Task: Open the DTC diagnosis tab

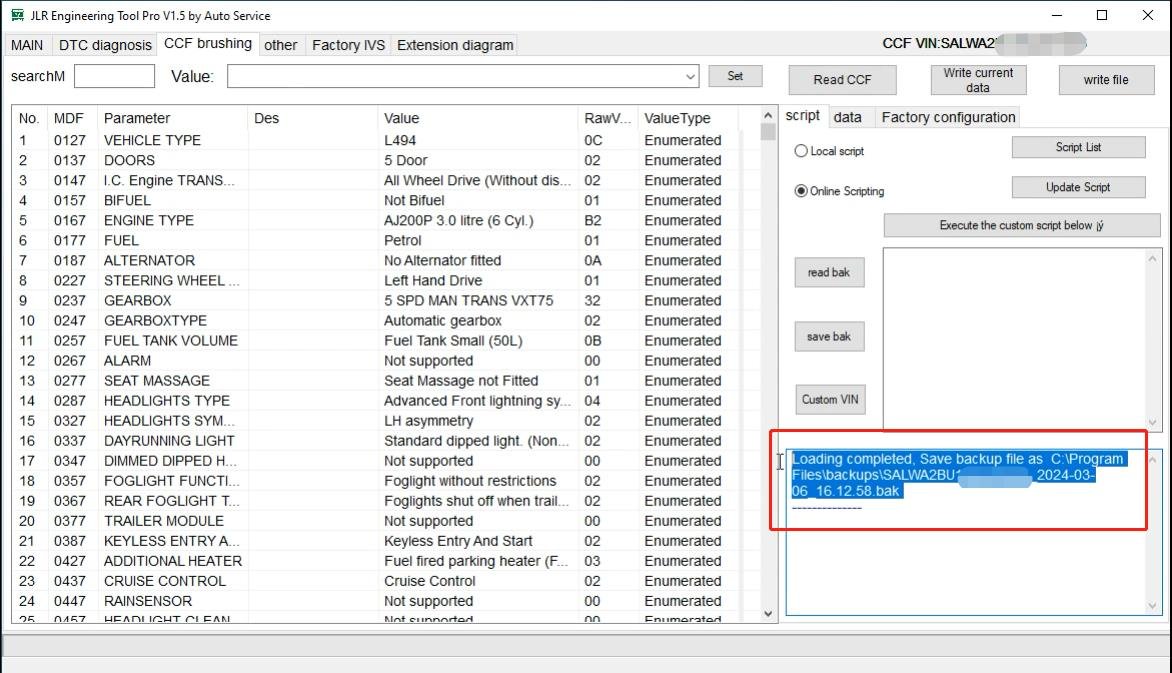Action: [x=105, y=45]
